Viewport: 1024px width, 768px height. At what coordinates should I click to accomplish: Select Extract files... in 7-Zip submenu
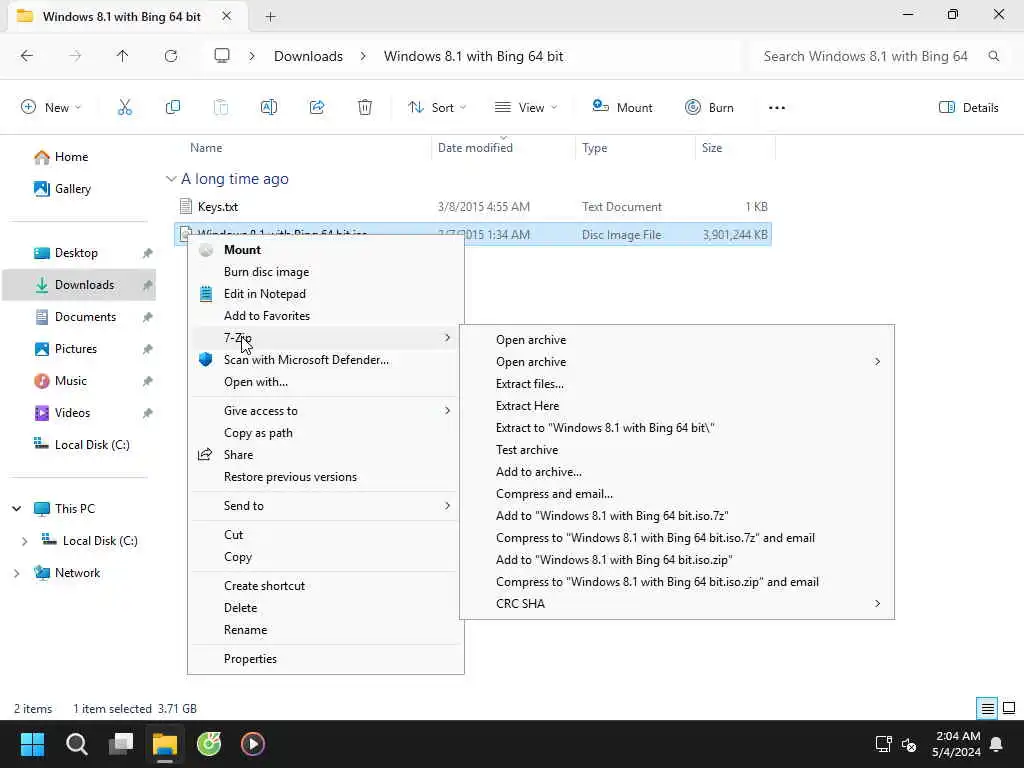coord(677,384)
